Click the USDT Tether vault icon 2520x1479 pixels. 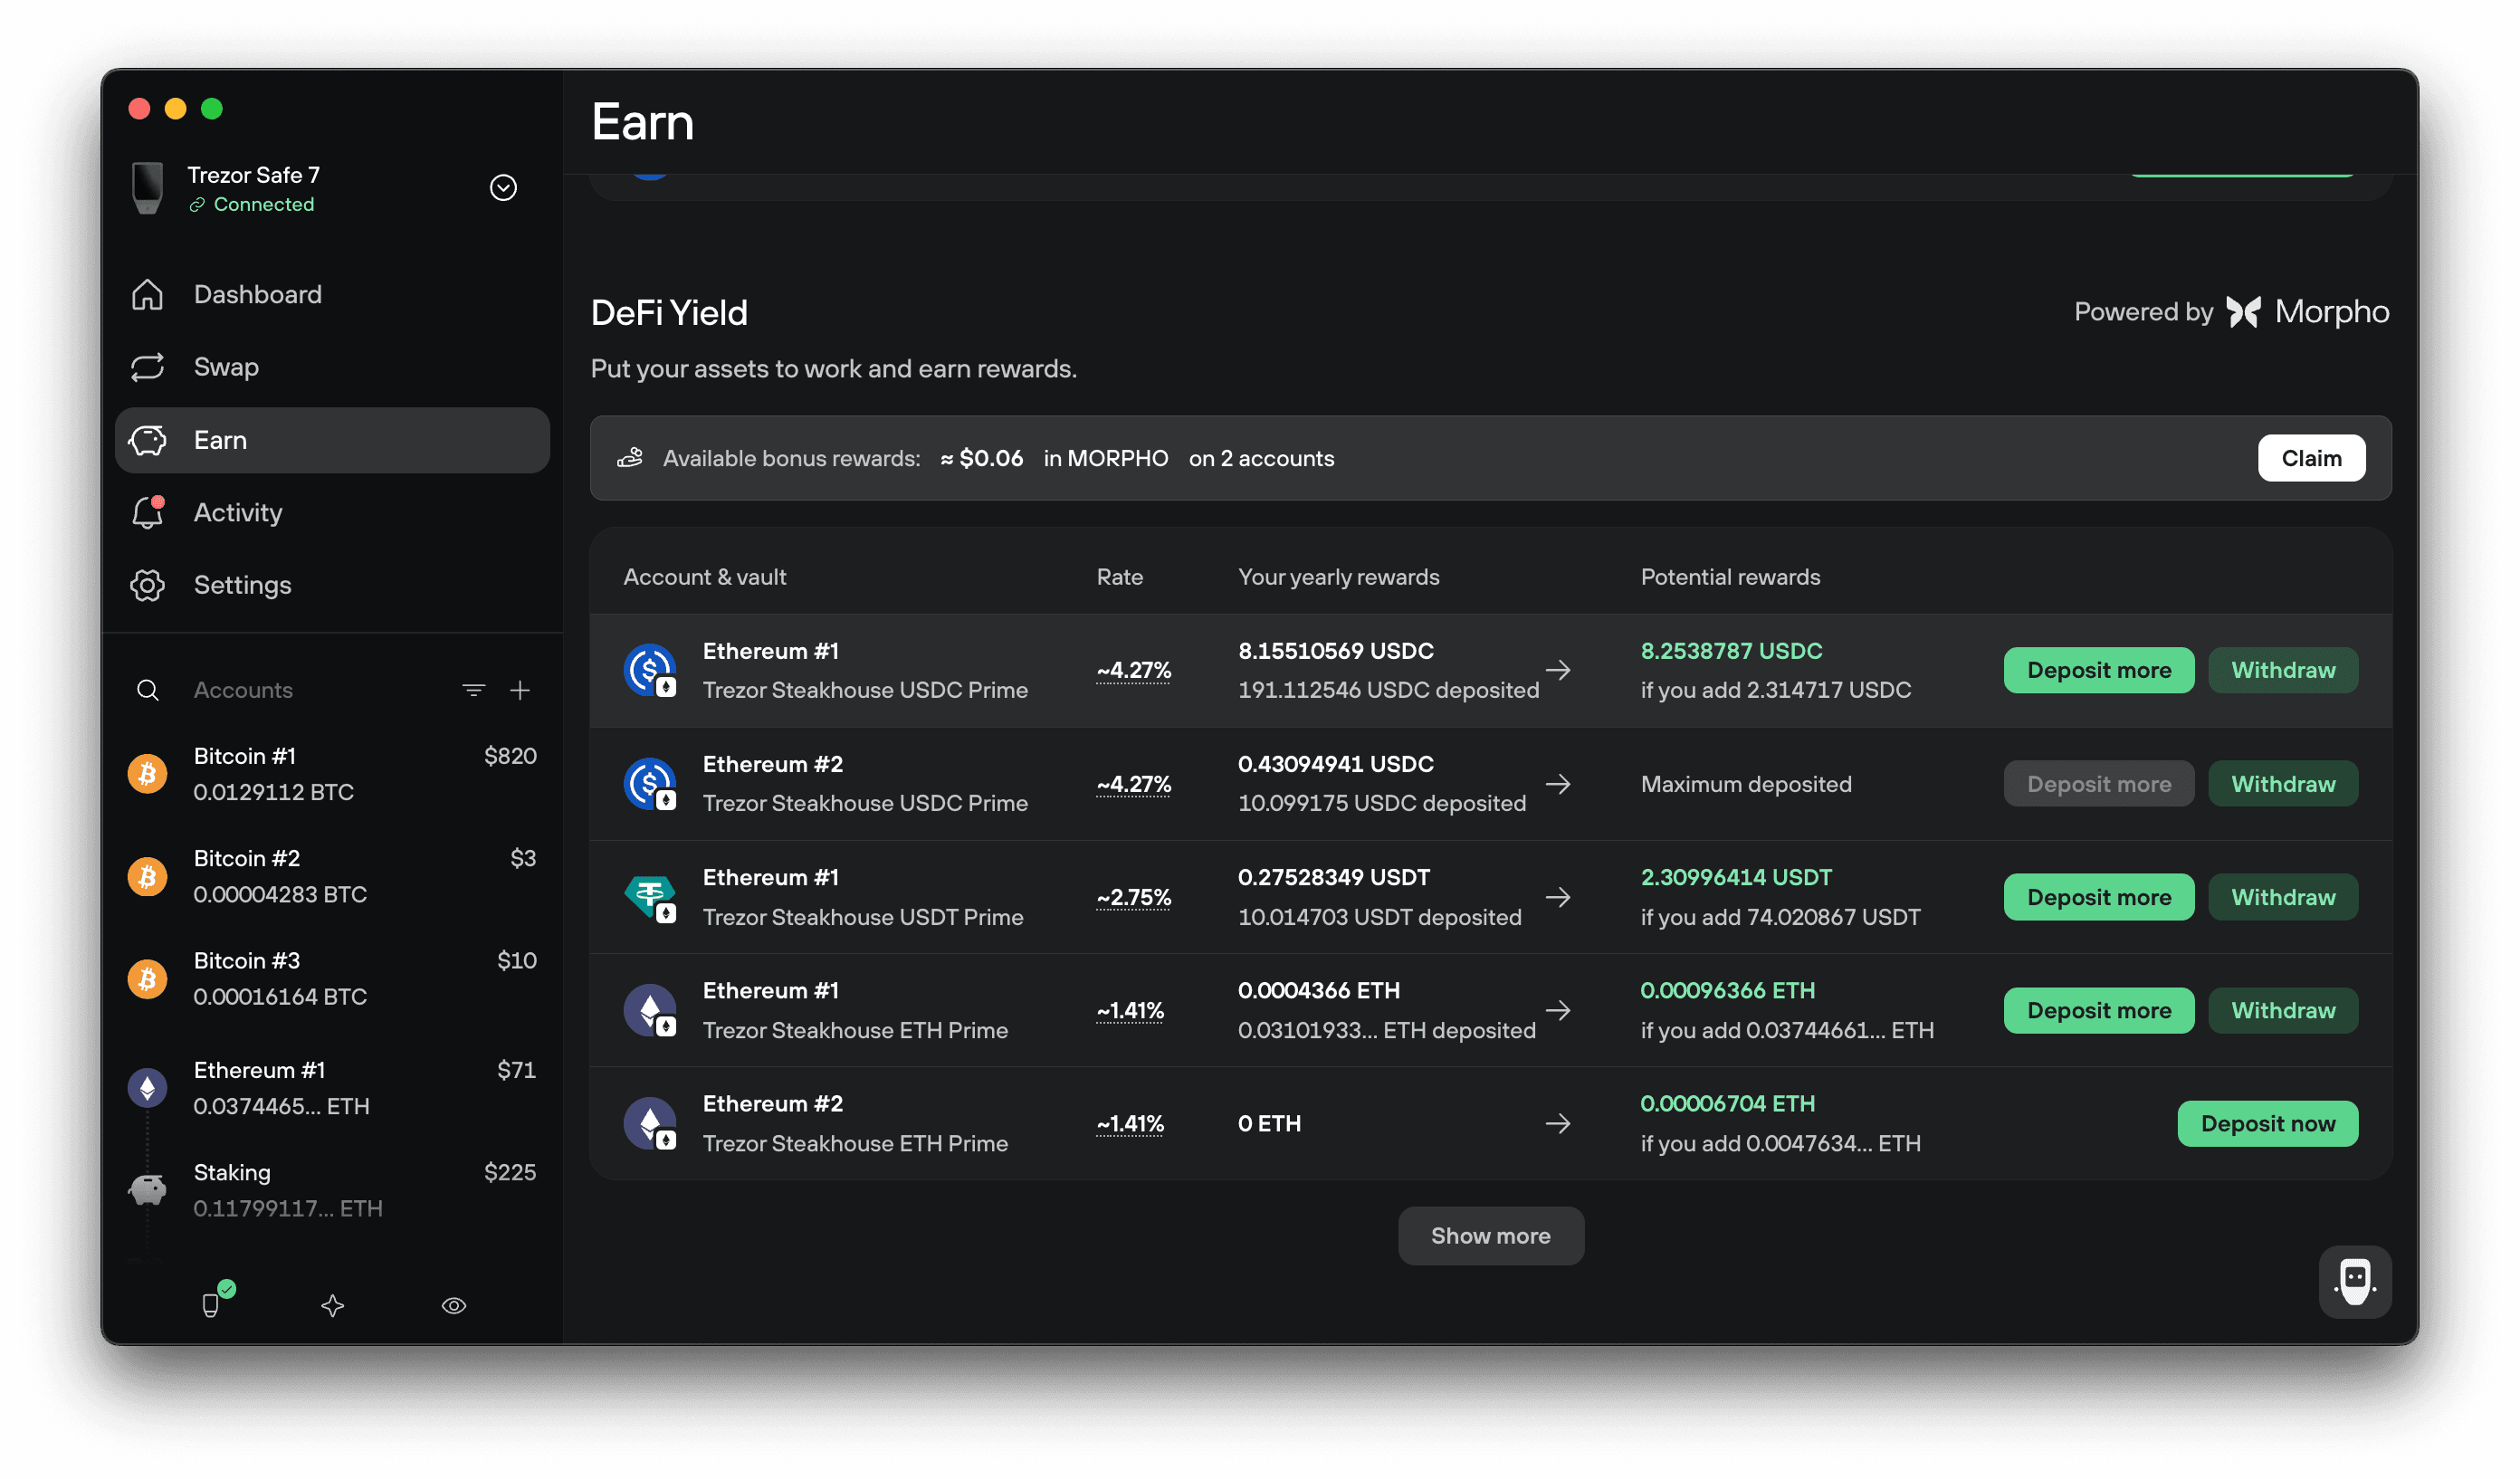650,897
